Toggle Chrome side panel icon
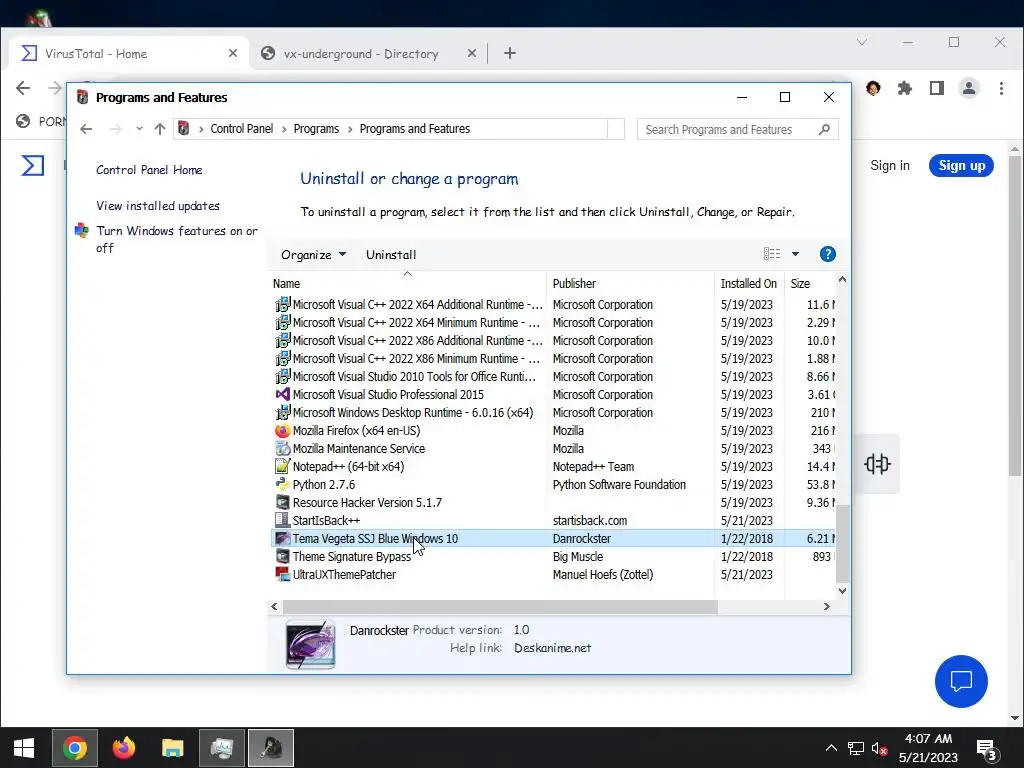This screenshot has height=768, width=1024. [x=936, y=88]
